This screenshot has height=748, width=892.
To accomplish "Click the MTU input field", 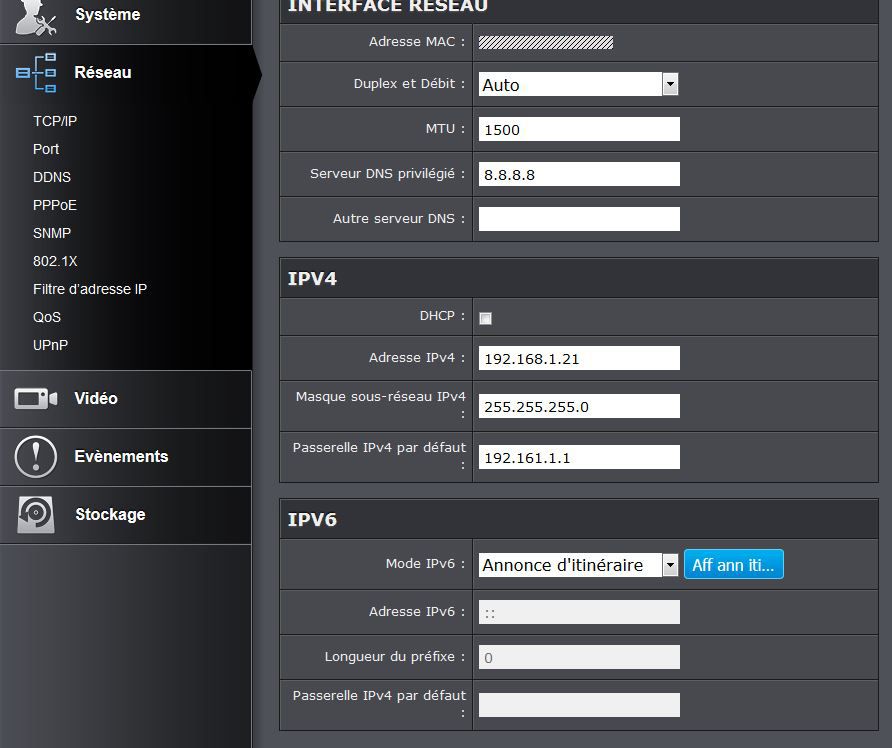I will (579, 129).
